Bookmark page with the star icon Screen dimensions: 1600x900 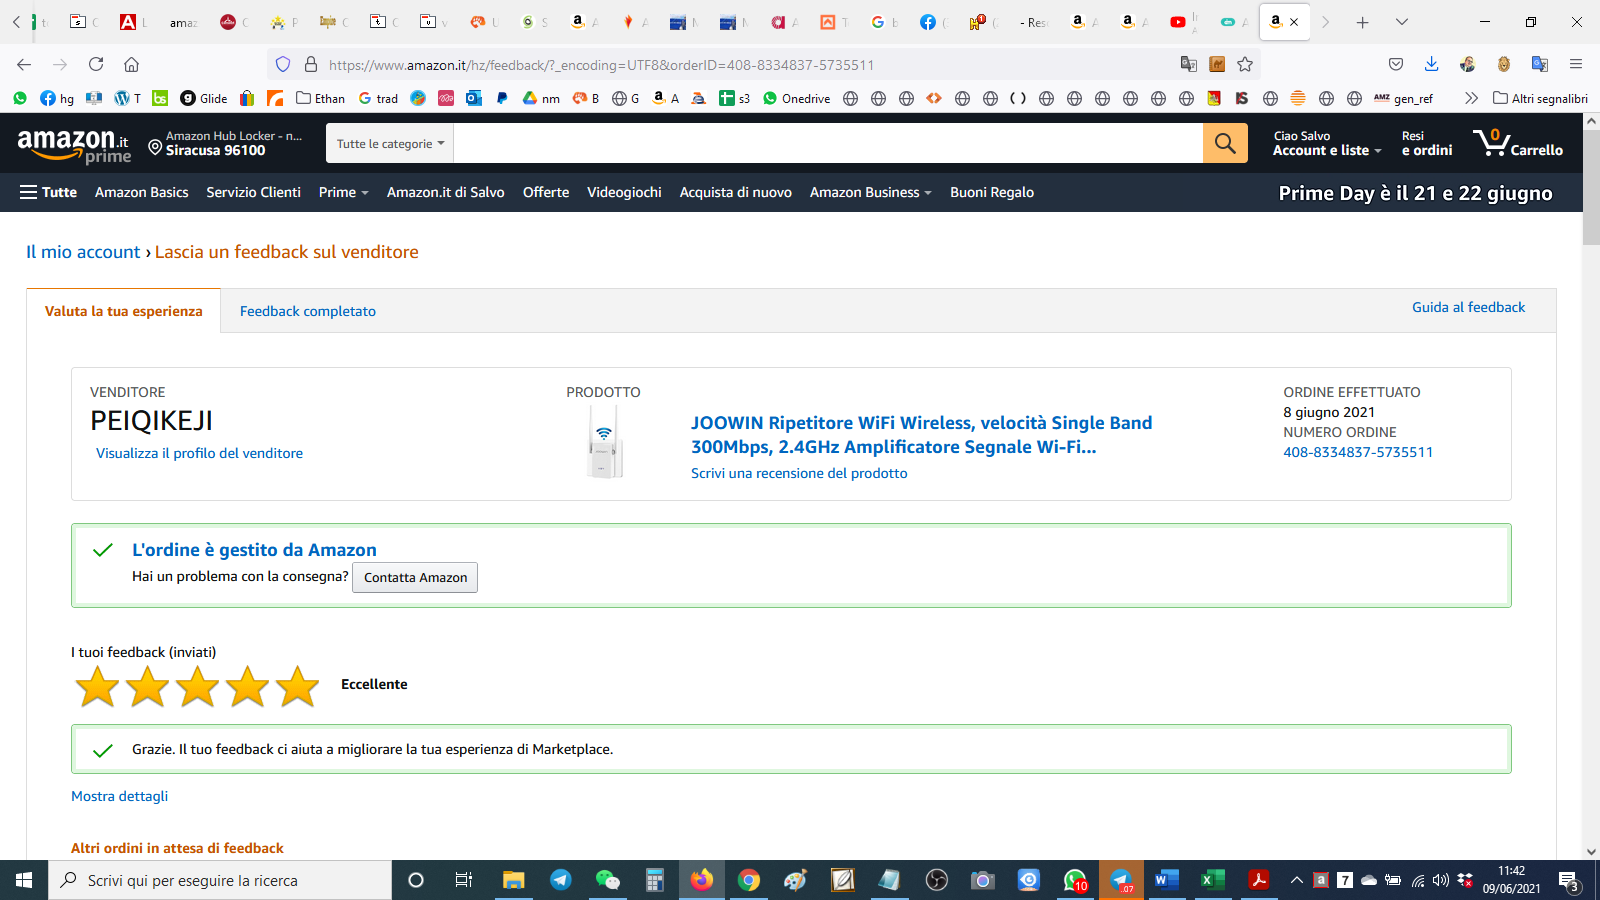tap(1245, 64)
